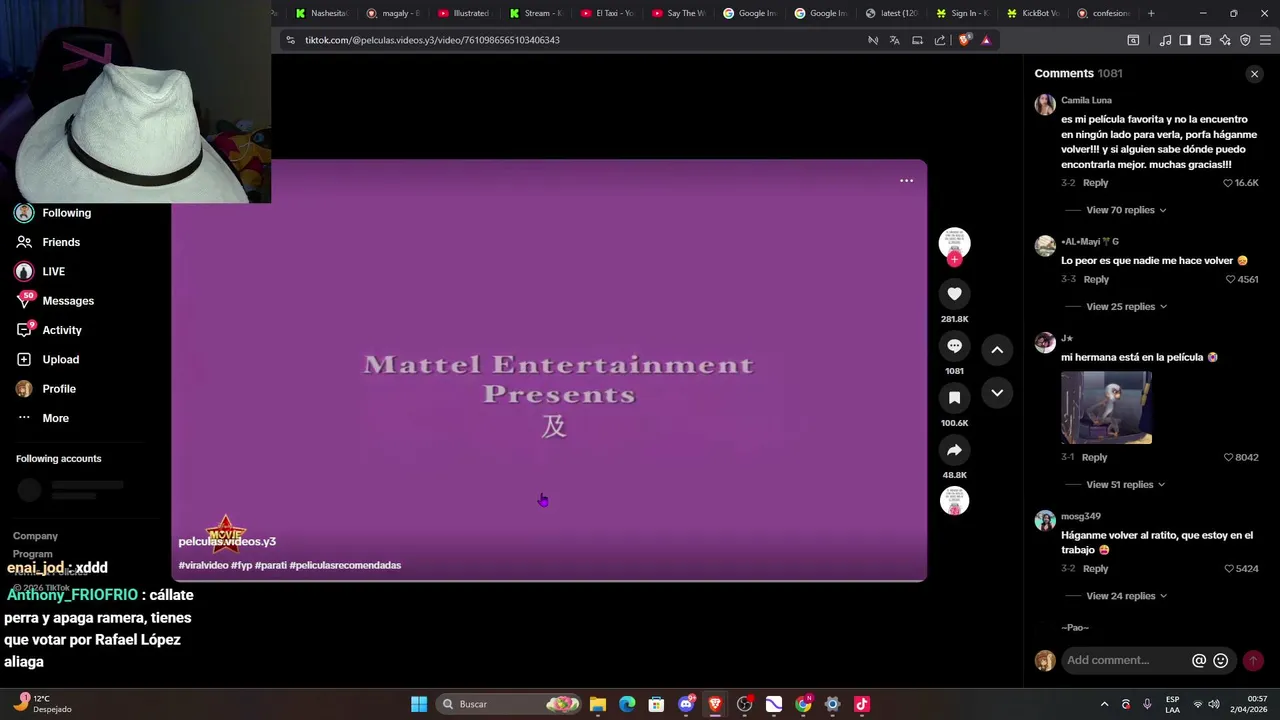Open the volume icon in system tray
This screenshot has height=720, width=1280.
[x=1214, y=704]
